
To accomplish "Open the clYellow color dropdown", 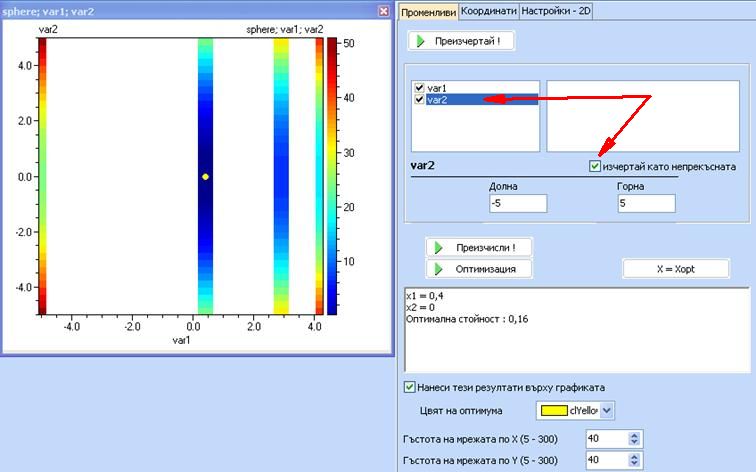I will [x=607, y=410].
